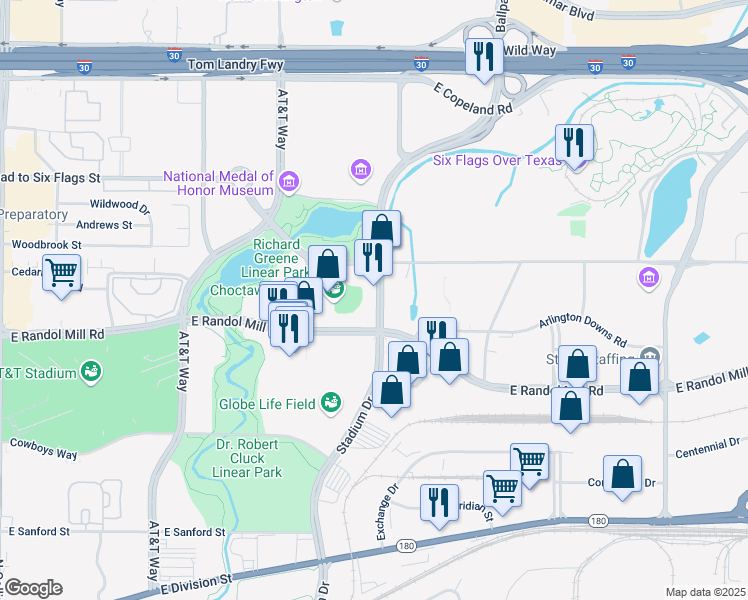Open the Google logo link

(33, 588)
